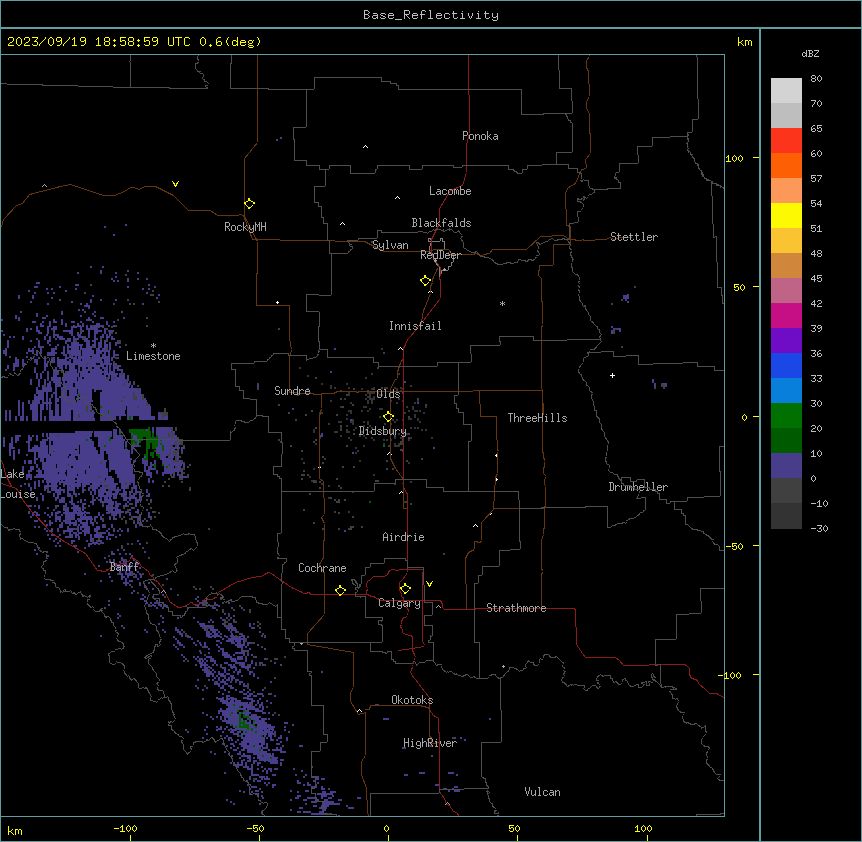This screenshot has height=842, width=862.
Task: Click the Sylvan town label
Action: click(390, 245)
